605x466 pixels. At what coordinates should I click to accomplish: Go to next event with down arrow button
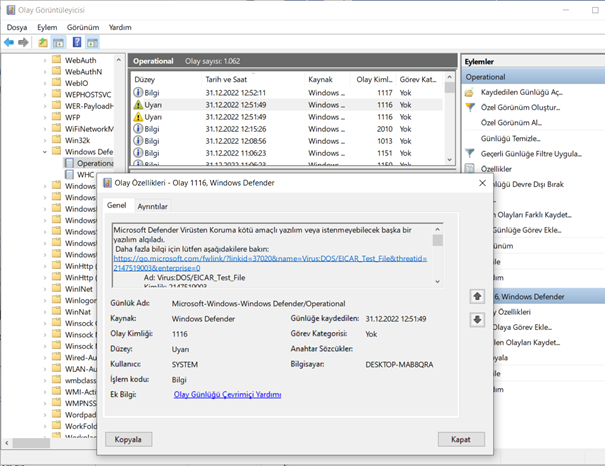[477, 319]
